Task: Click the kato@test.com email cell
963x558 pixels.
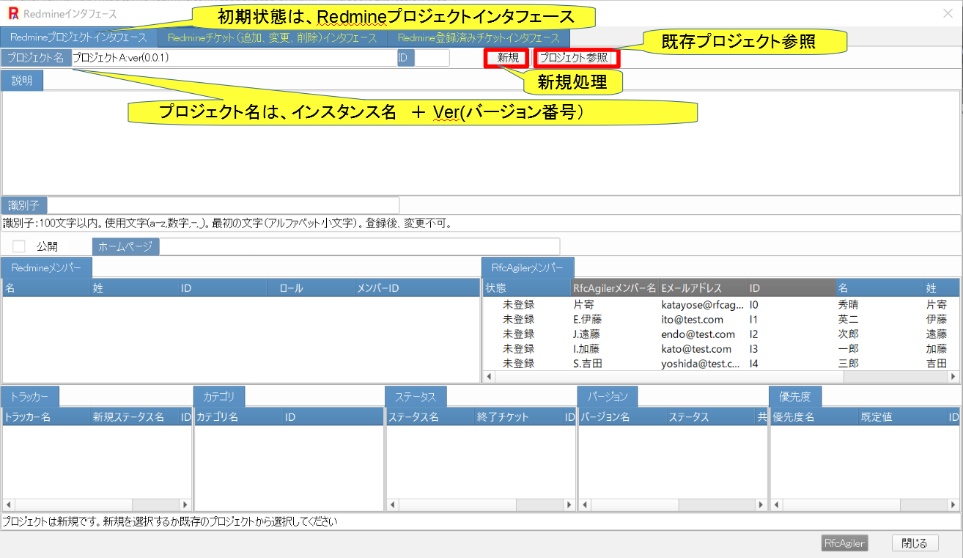Action: (696, 349)
